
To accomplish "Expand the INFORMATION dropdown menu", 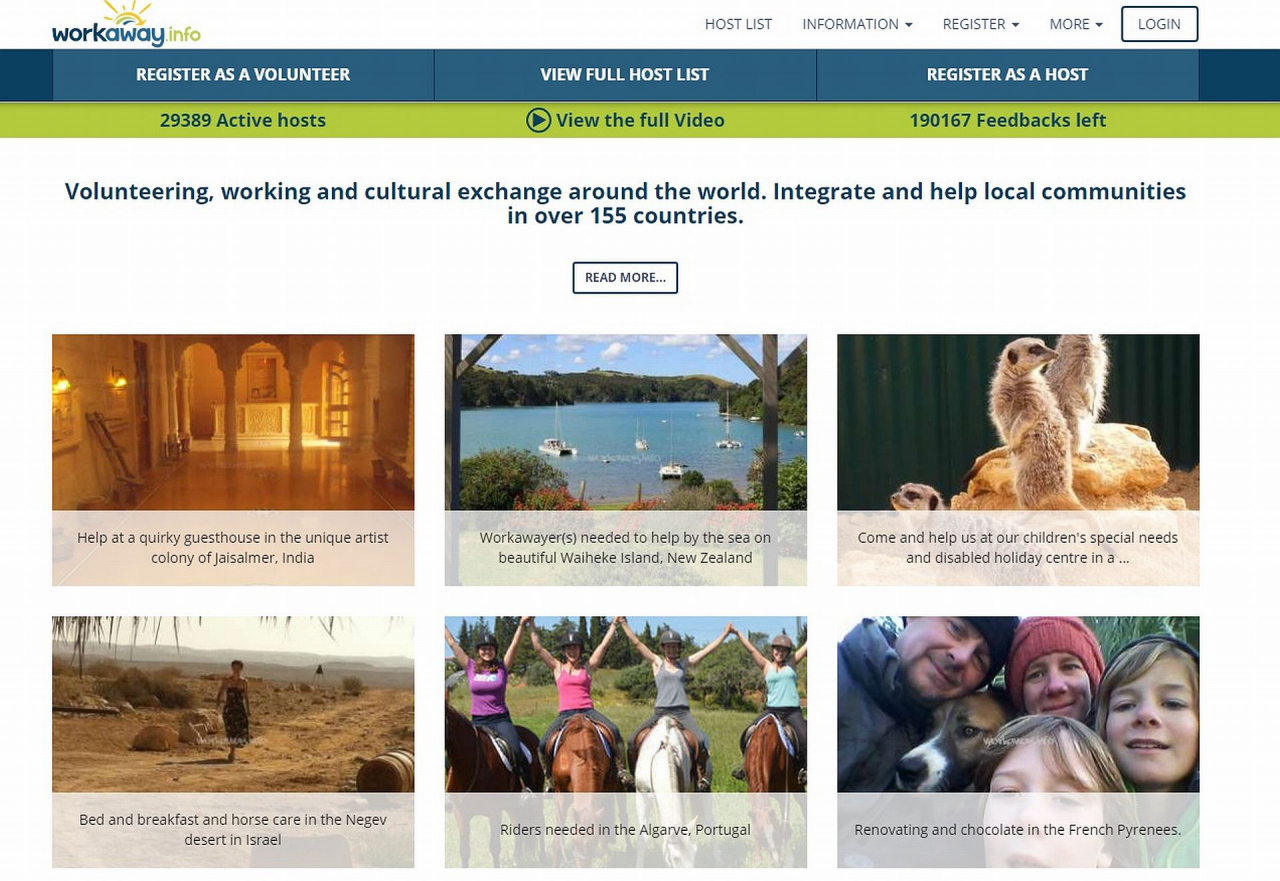I will pyautogui.click(x=857, y=24).
